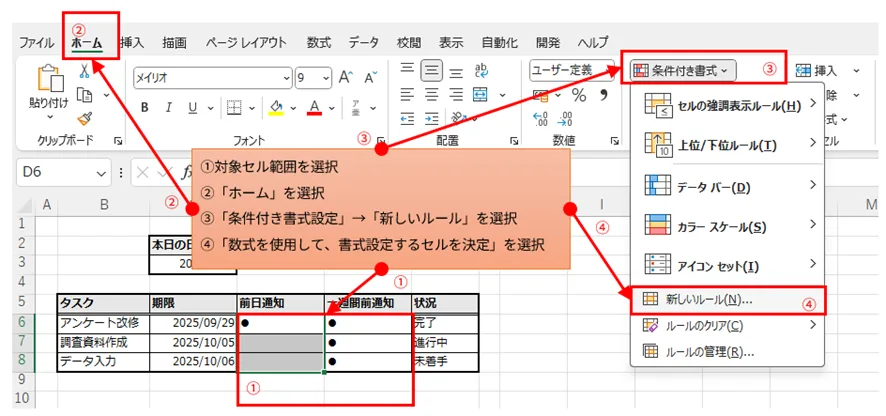Switch to the 挿入 ribbon tab
Image resolution: width=886 pixels, height=416 pixels.
coord(132,42)
